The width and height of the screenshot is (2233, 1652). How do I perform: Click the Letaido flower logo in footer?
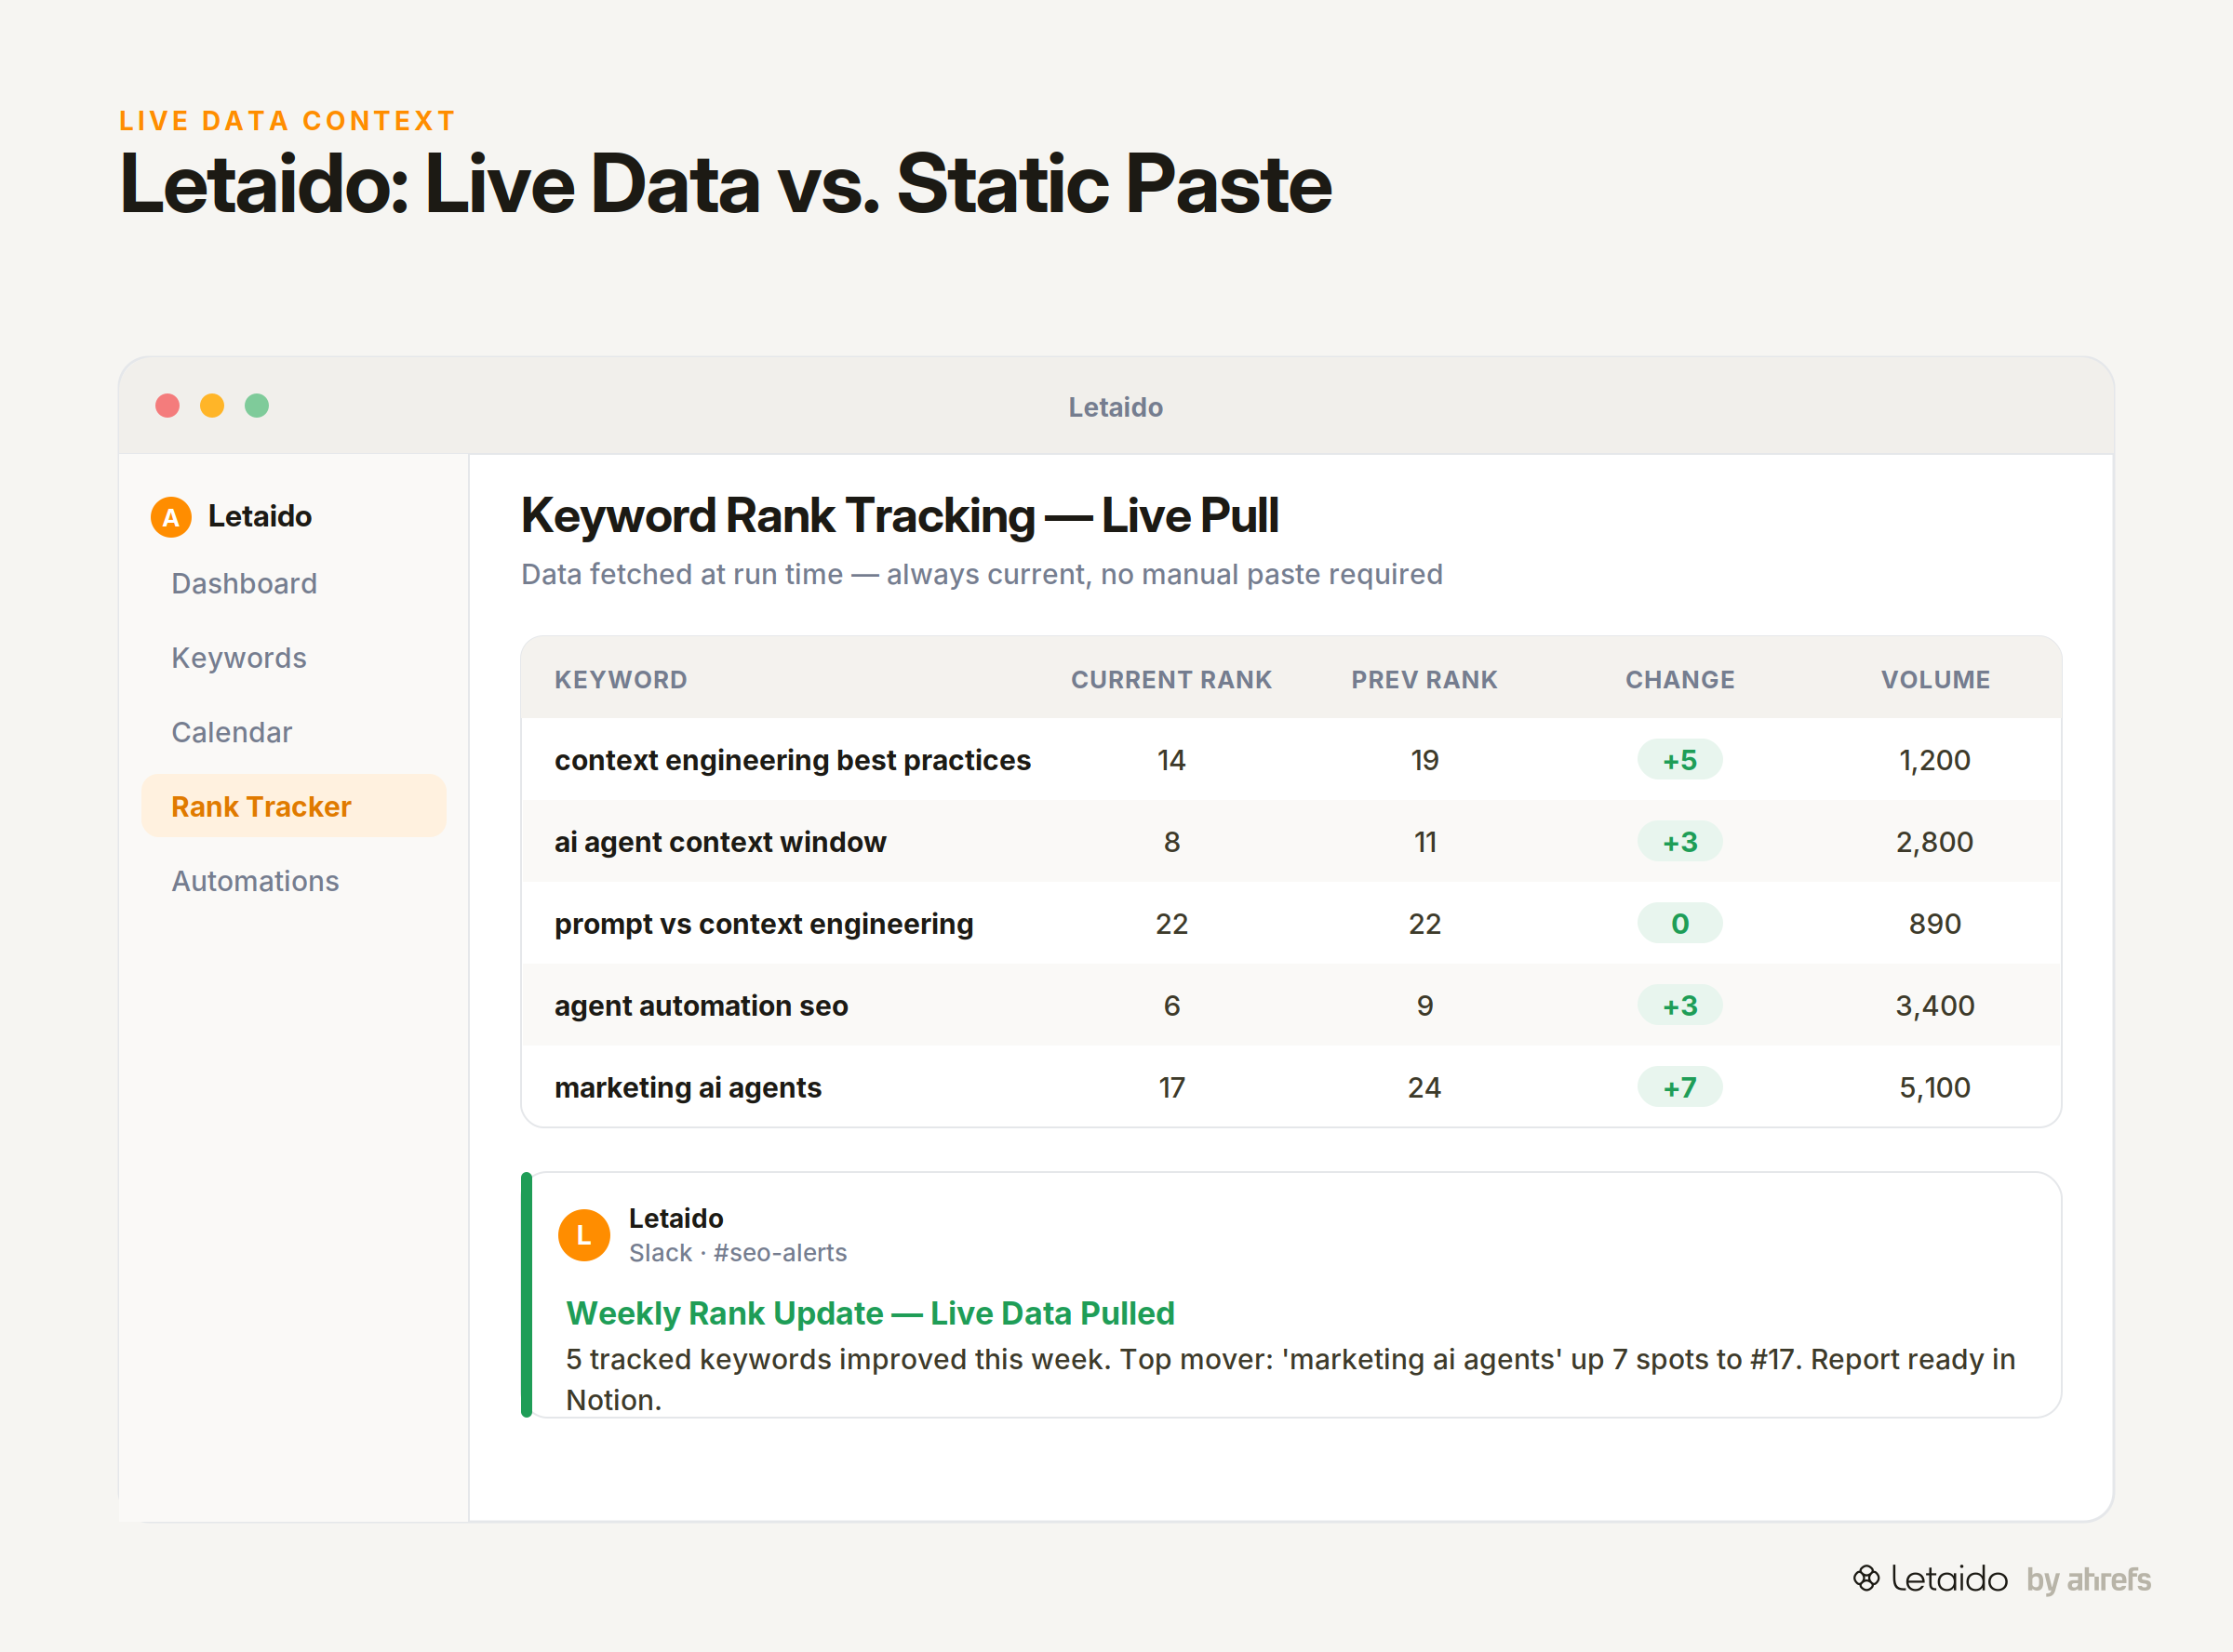(1866, 1578)
